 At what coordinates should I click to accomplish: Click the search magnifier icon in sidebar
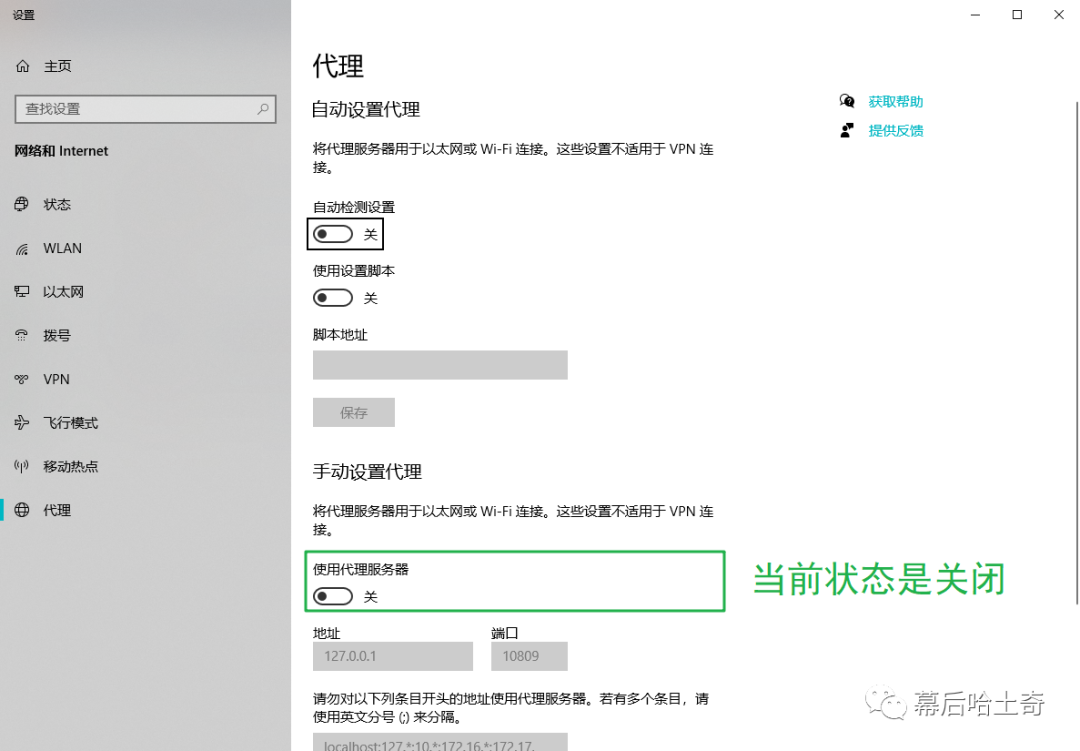pos(263,109)
